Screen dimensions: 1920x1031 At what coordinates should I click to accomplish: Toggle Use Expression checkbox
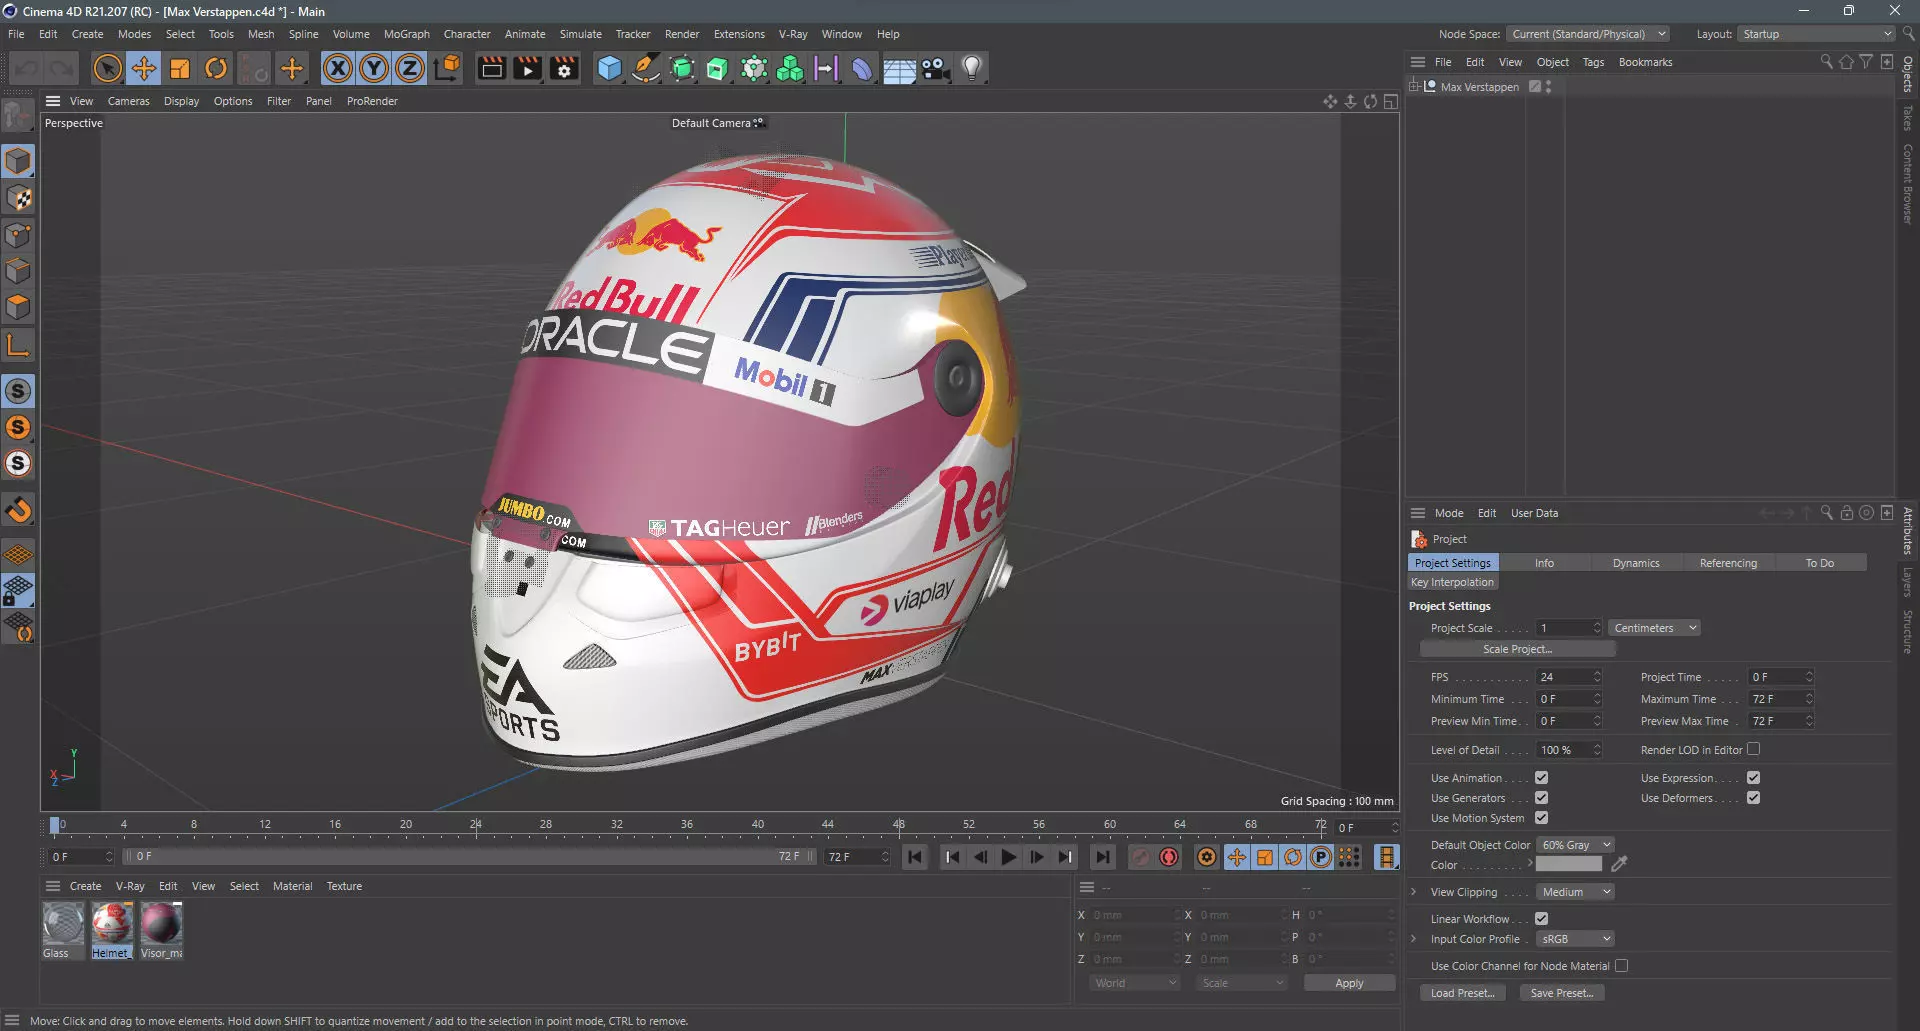[1753, 778]
